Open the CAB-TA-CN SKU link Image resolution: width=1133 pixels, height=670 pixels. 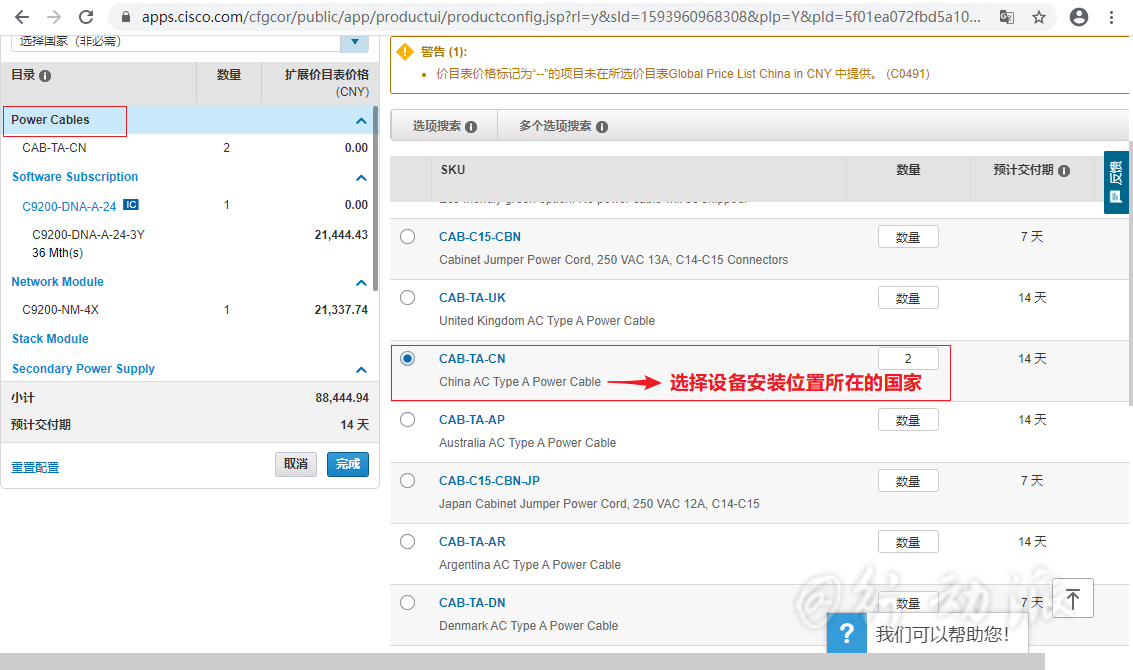473,358
